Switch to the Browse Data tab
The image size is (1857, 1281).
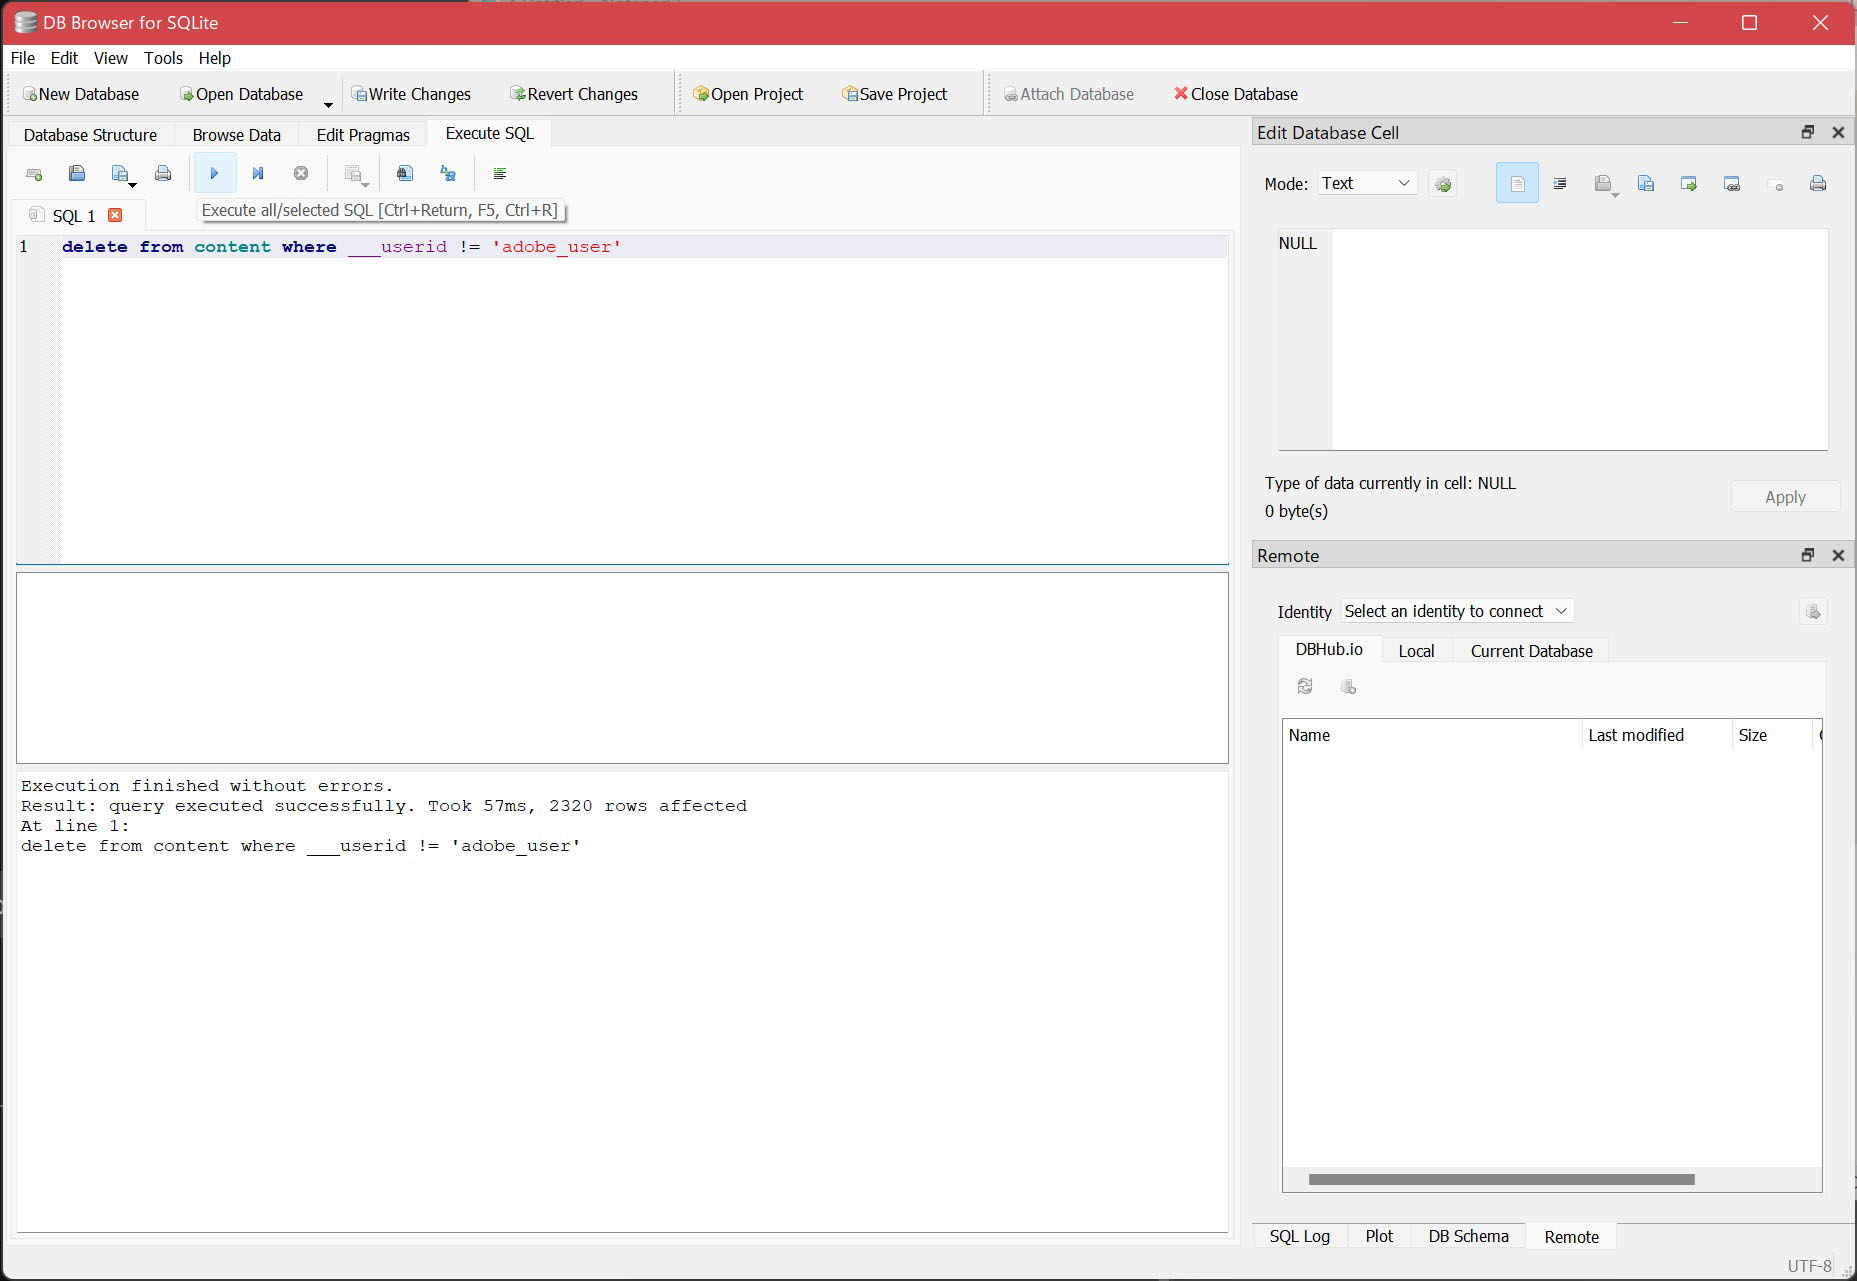[236, 135]
